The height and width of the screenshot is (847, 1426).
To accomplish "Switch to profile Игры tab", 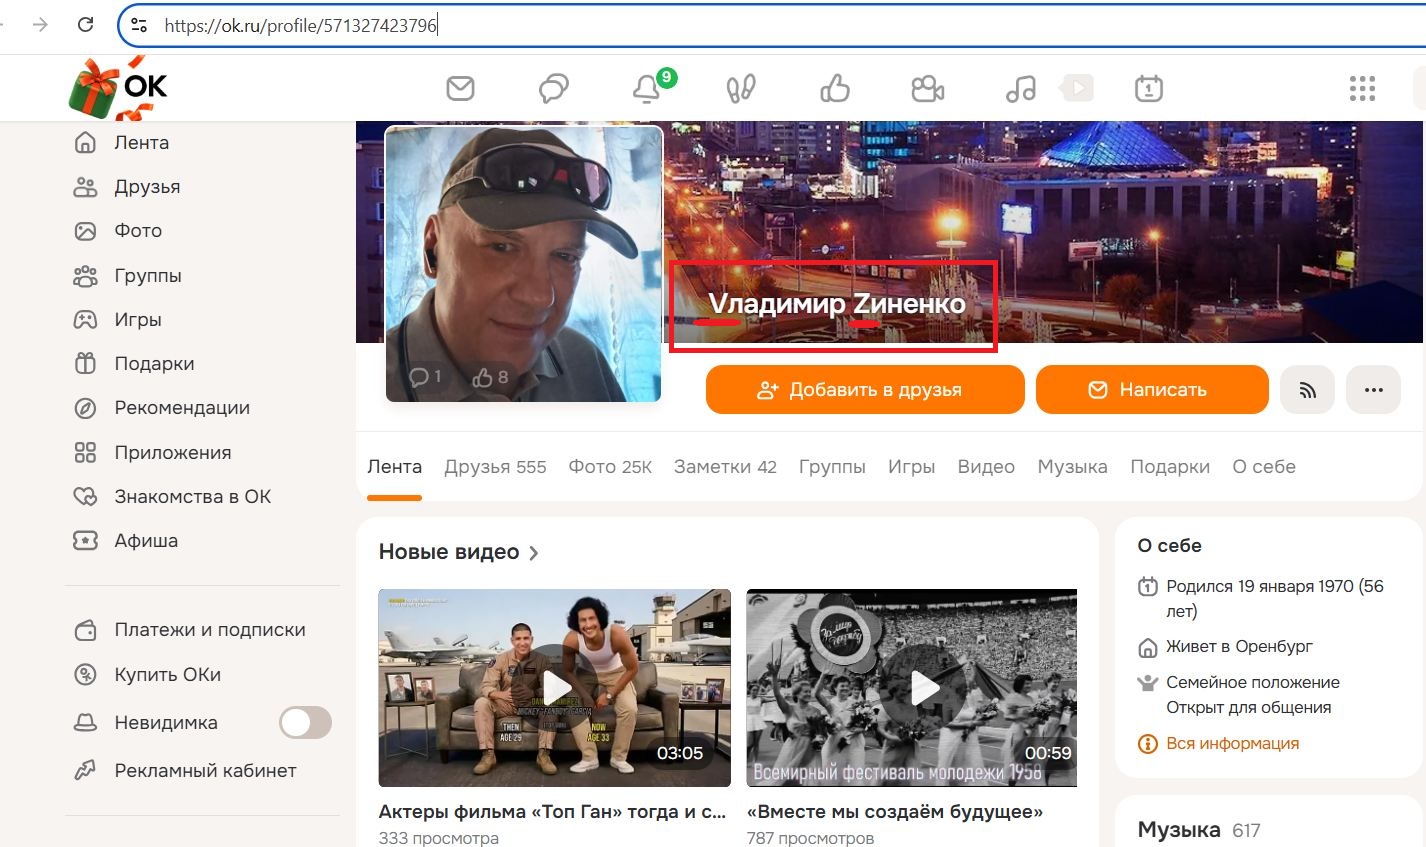I will pyautogui.click(x=912, y=467).
